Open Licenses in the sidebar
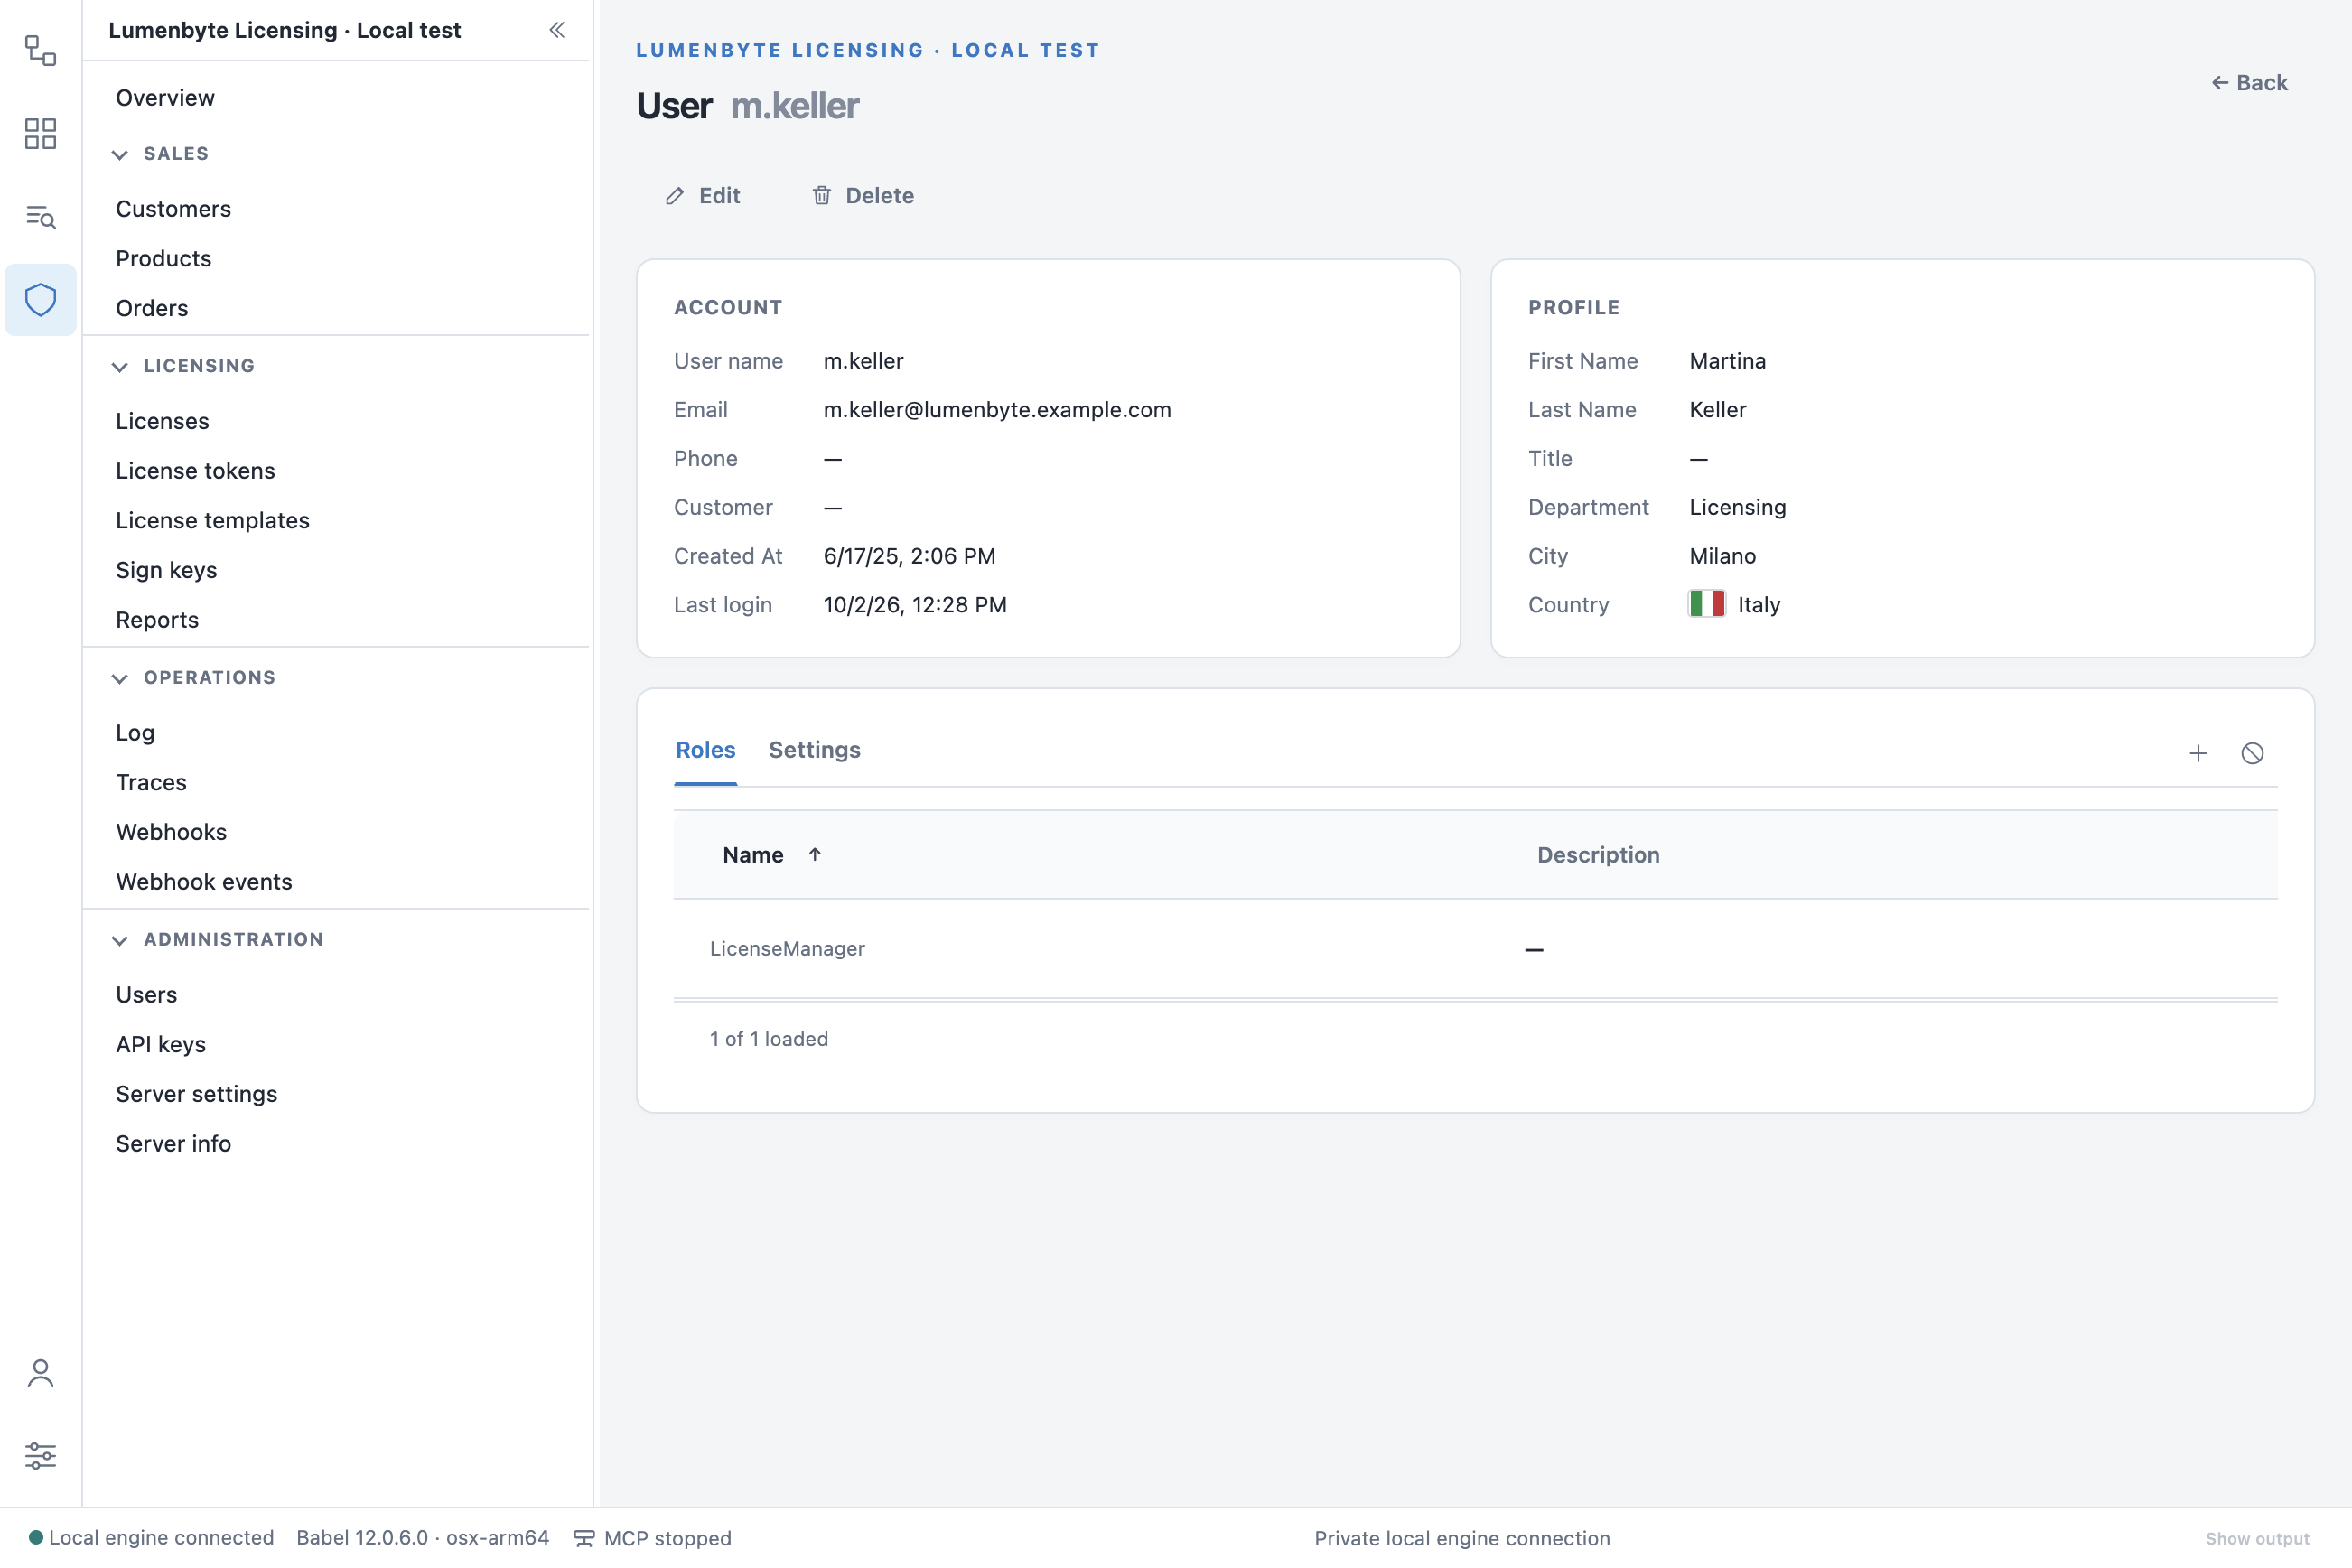The image size is (2352, 1568). [162, 421]
